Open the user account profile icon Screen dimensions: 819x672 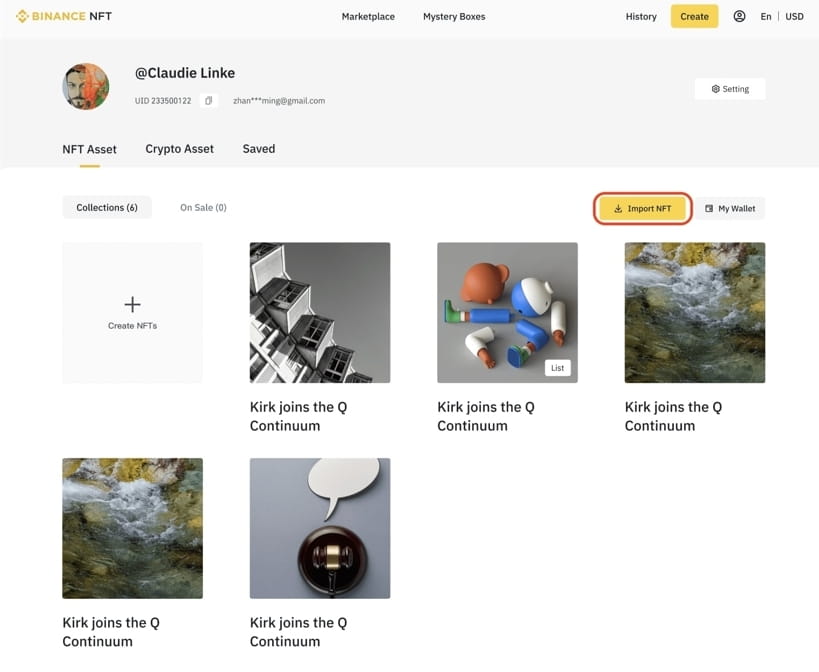(739, 16)
